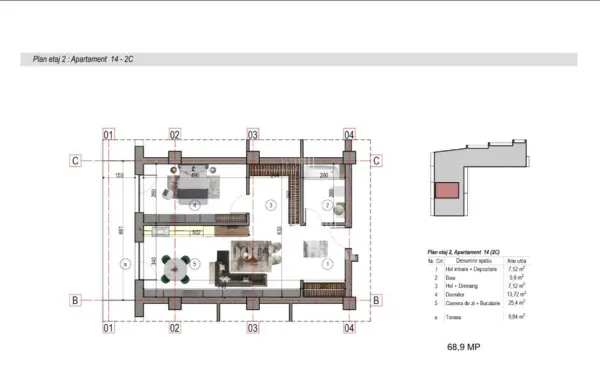Select grid marker 01 above the plan
The height and width of the screenshot is (385, 600).
[x=109, y=135]
